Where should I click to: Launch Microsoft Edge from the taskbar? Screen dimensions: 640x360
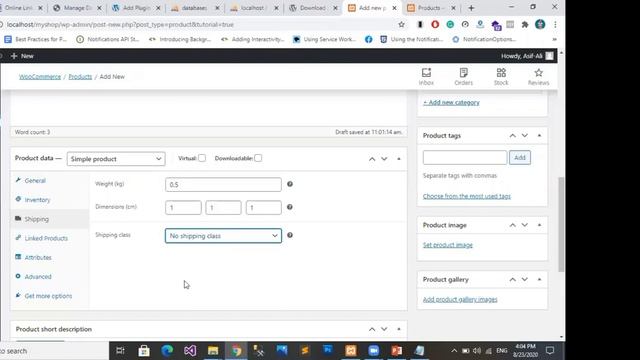tap(167, 351)
